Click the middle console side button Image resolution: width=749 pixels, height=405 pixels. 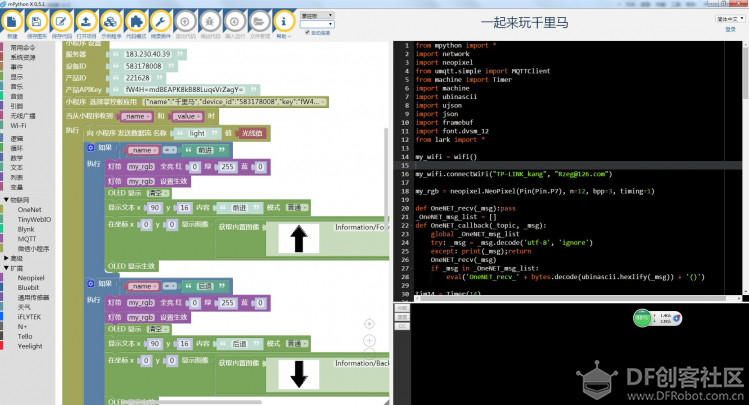[402, 318]
